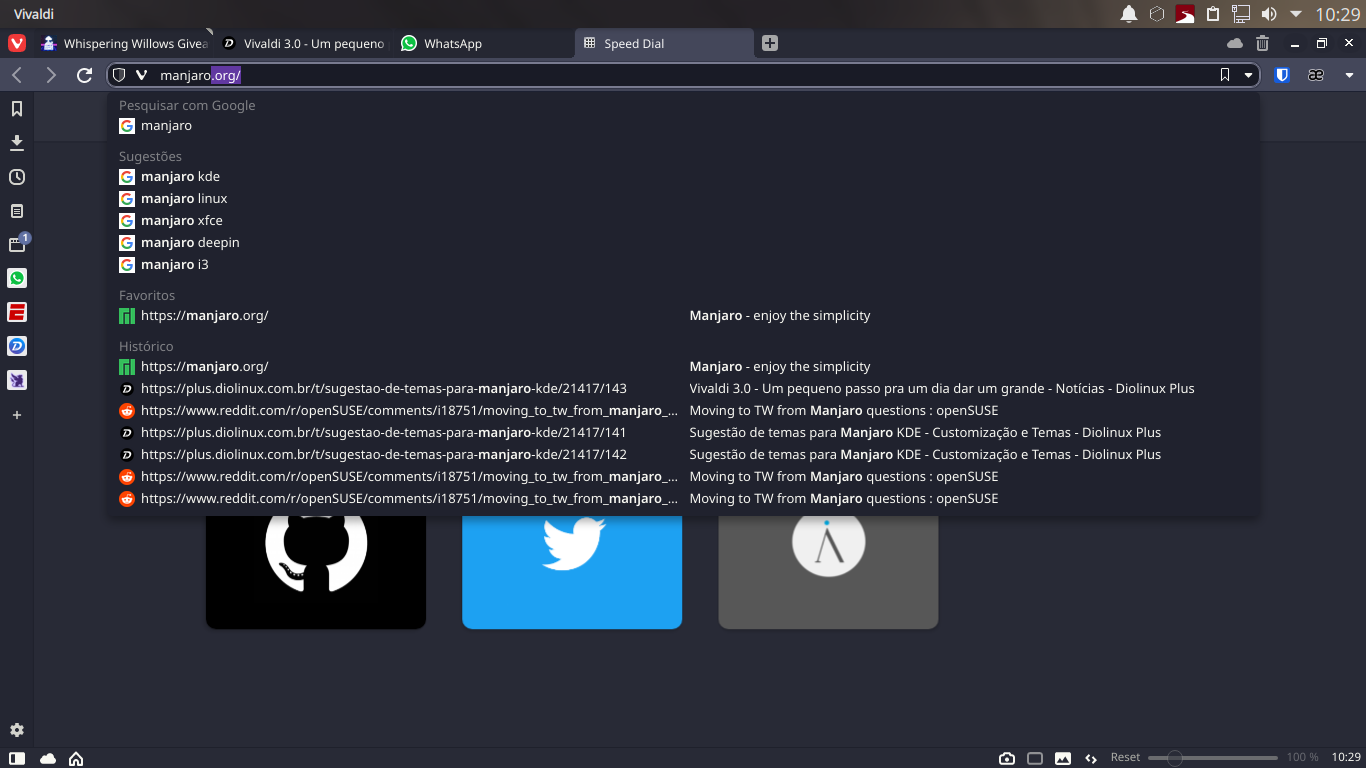Search Google for manjaro

click(683, 126)
